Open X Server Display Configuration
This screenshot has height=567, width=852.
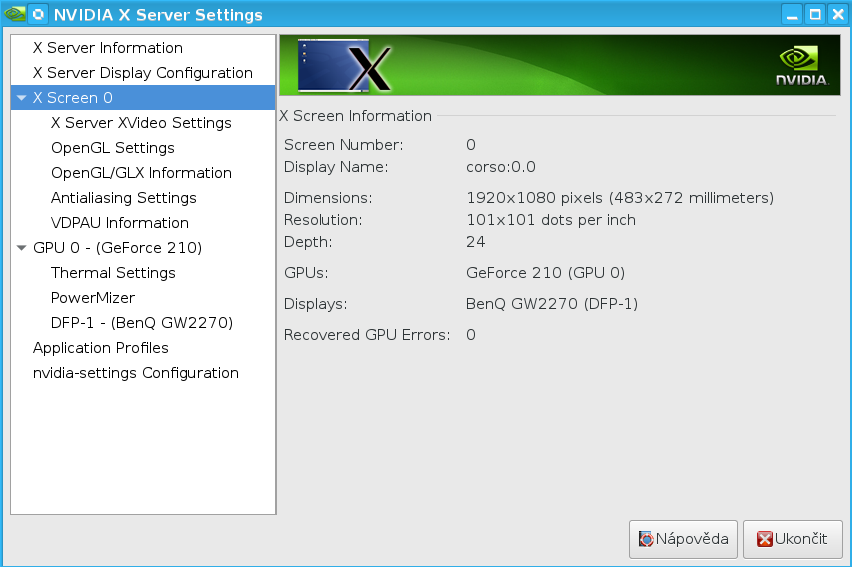click(x=143, y=73)
